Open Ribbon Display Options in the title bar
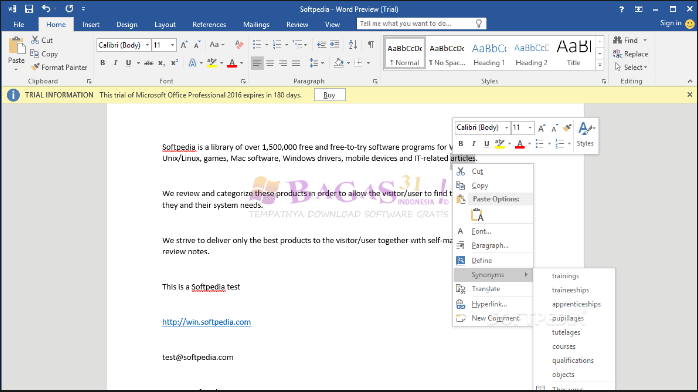This screenshot has height=392, width=698. (x=638, y=9)
